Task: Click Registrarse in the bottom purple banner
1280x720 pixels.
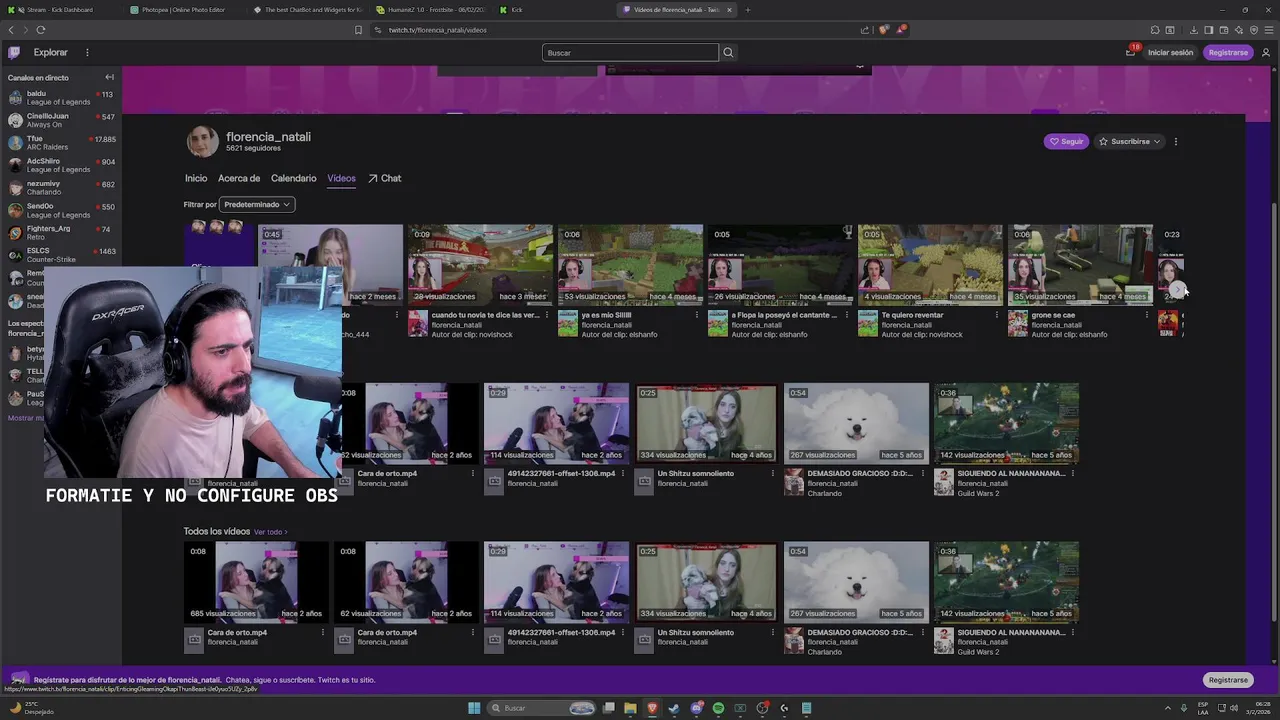Action: coord(1228,680)
